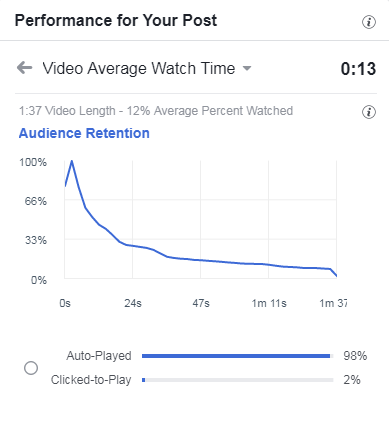389x445 pixels.
Task: Click the Auto-Played 98% progress bar
Action: click(x=238, y=356)
